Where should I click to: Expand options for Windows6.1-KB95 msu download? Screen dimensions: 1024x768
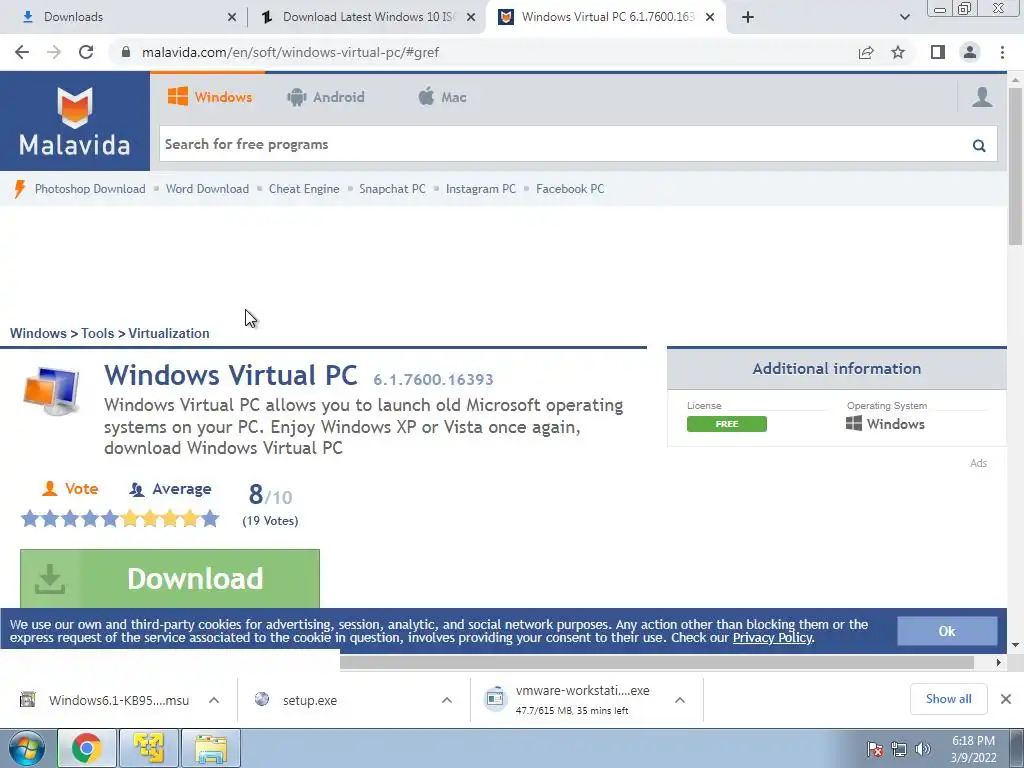pyautogui.click(x=214, y=700)
